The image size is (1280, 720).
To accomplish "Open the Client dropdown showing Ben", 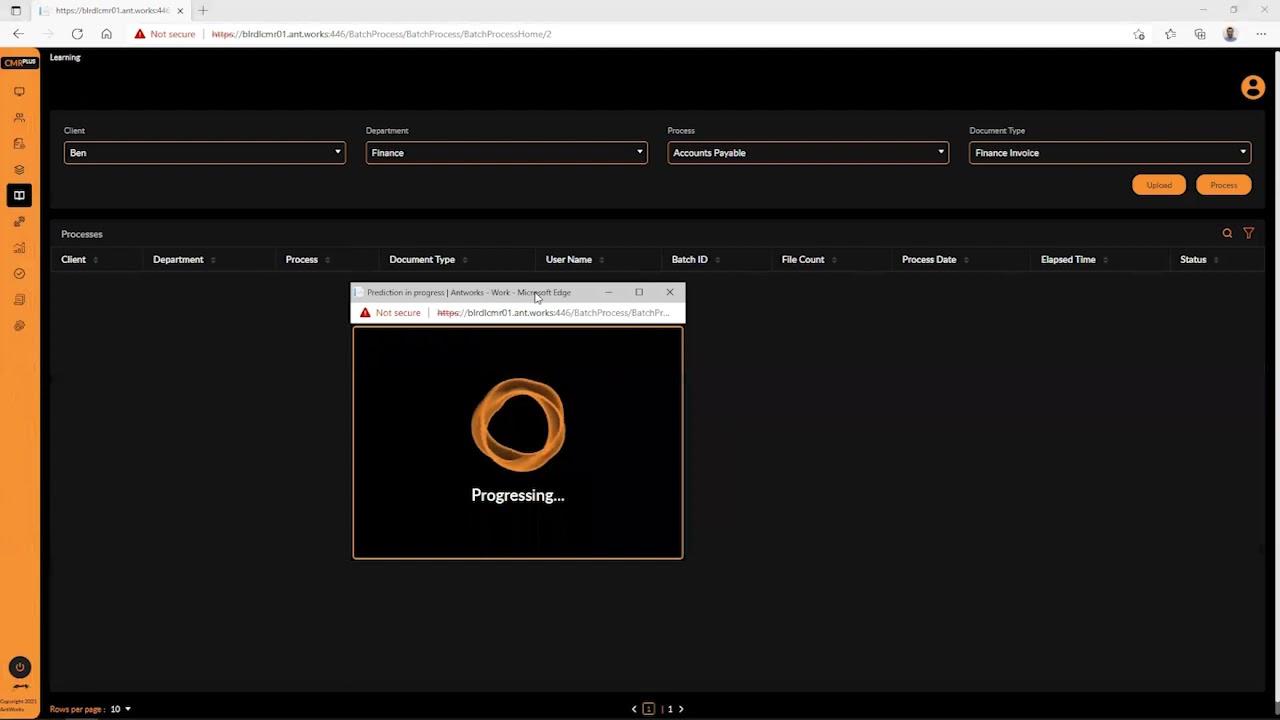I will tap(205, 153).
